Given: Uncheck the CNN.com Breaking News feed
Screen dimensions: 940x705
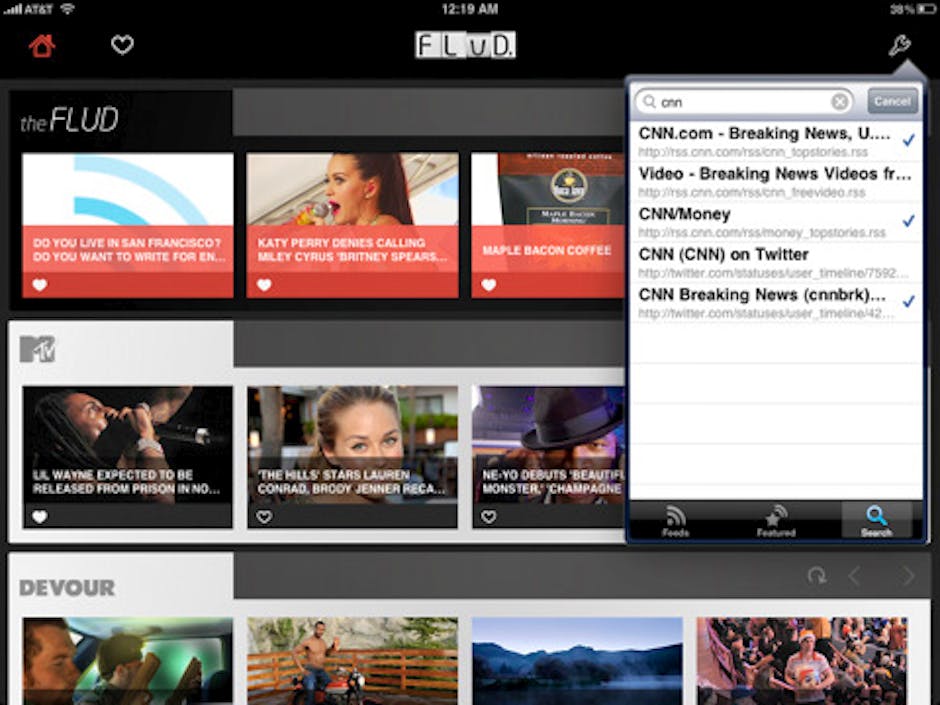Looking at the screenshot, I should pos(908,141).
